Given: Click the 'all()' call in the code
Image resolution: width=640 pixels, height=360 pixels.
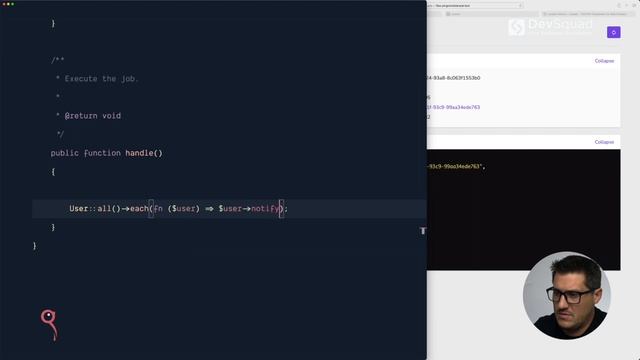Looking at the screenshot, I should pyautogui.click(x=109, y=209).
